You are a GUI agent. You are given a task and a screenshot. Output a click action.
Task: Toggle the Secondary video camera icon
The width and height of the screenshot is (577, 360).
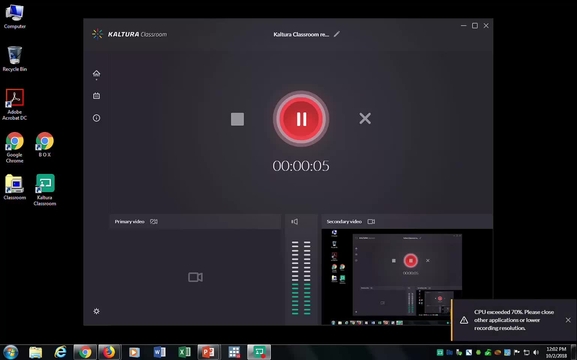coord(371,222)
